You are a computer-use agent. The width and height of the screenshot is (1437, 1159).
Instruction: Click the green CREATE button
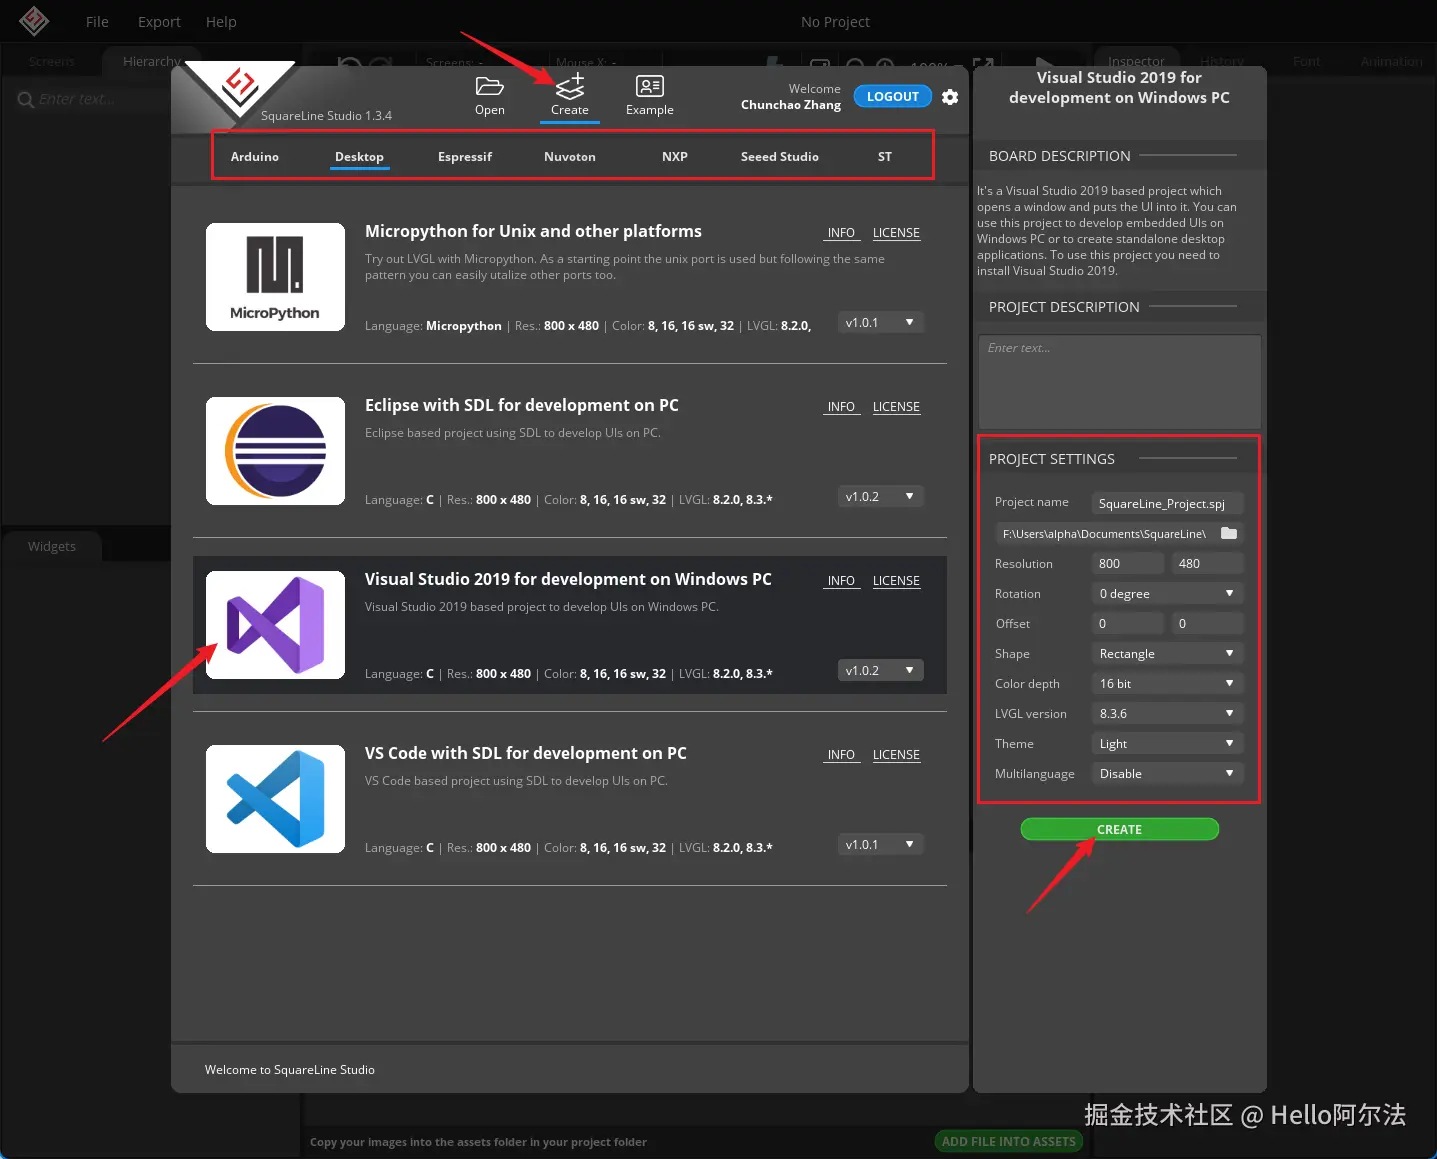tap(1119, 829)
